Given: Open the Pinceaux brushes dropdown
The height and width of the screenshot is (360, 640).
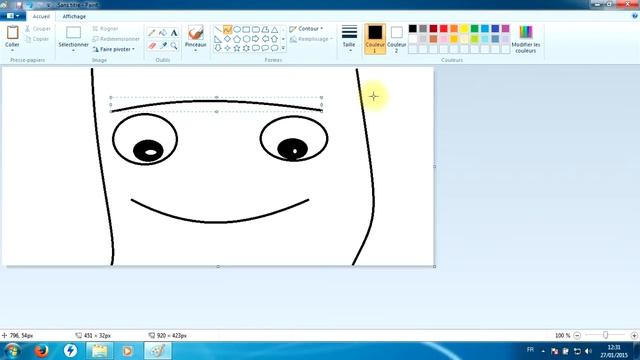Looking at the screenshot, I should coord(196,50).
